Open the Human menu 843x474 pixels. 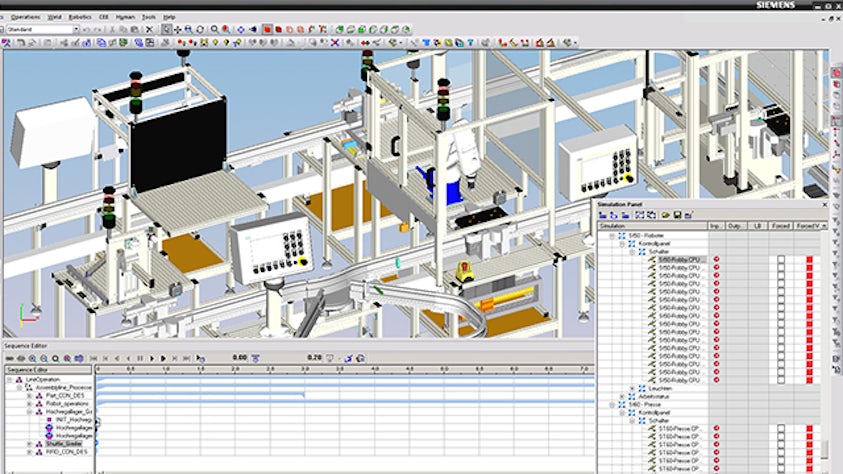pyautogui.click(x=125, y=17)
